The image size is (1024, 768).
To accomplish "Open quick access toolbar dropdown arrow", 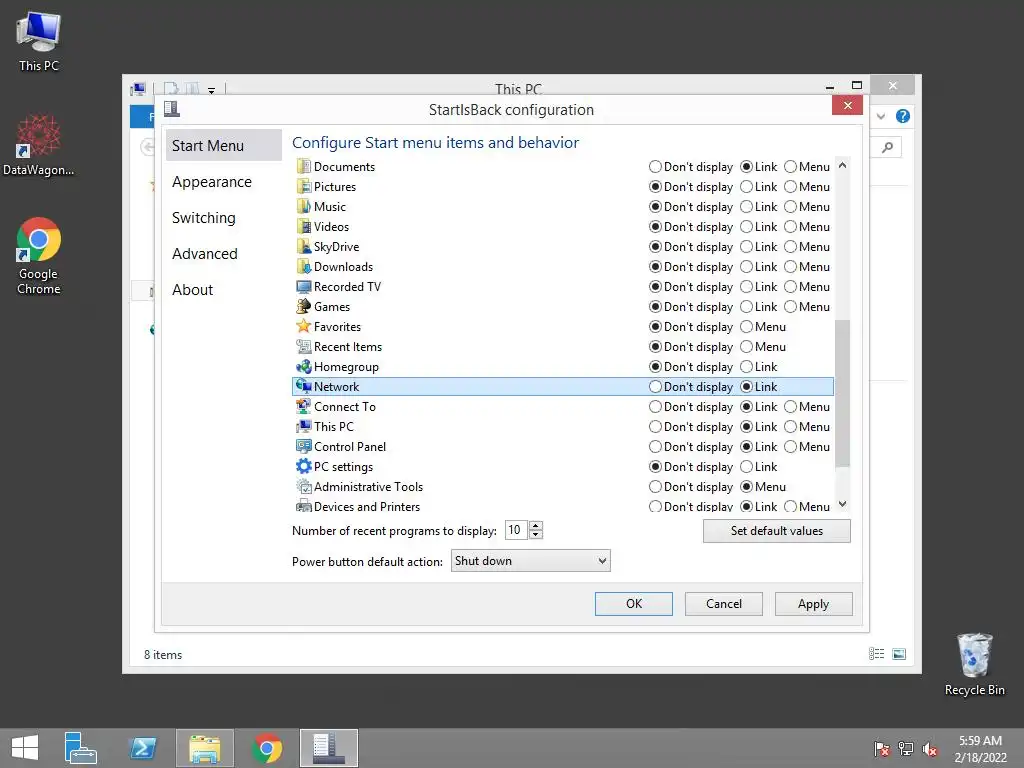I will coord(212,90).
